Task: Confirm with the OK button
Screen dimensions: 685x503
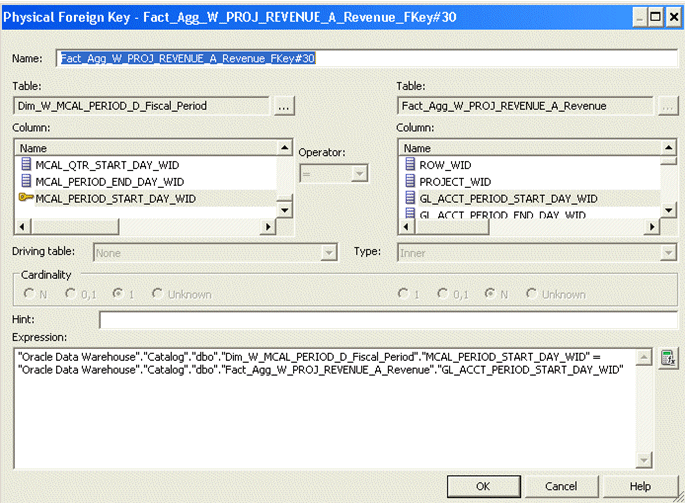Action: click(x=483, y=486)
